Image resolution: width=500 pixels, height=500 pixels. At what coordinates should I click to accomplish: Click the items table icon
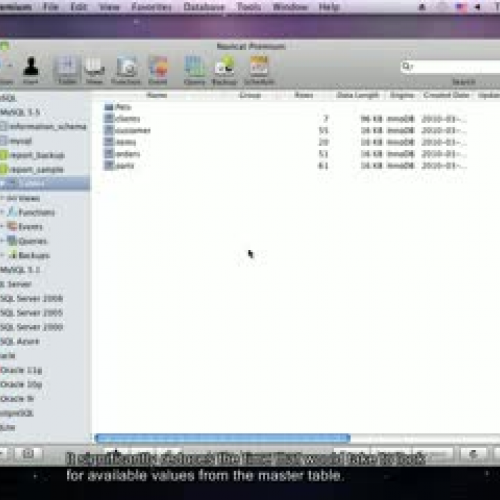click(x=109, y=142)
